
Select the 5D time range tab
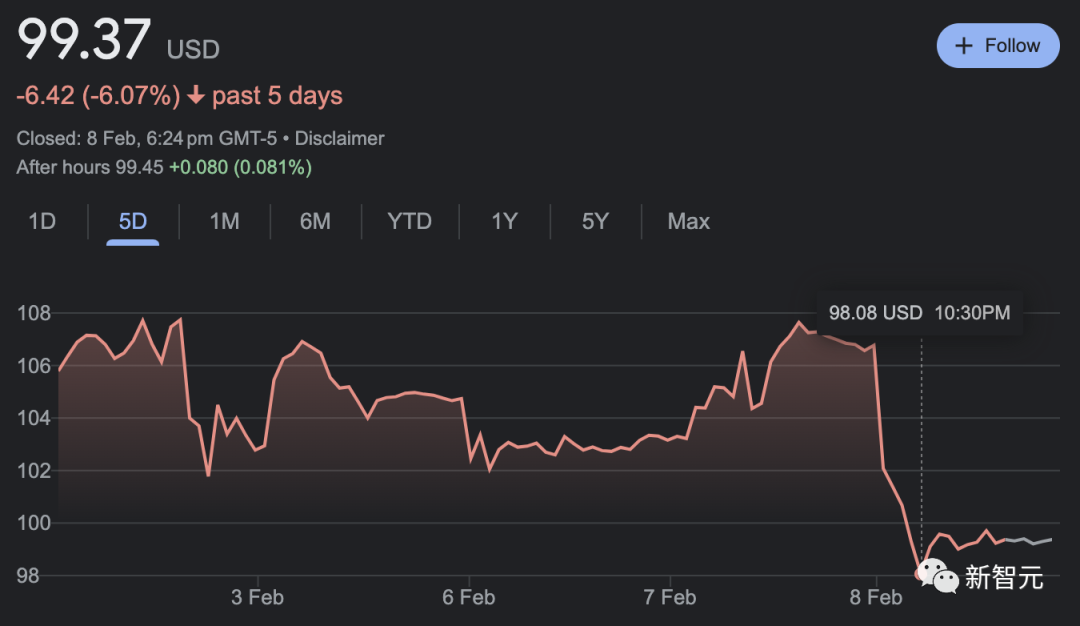tap(133, 221)
